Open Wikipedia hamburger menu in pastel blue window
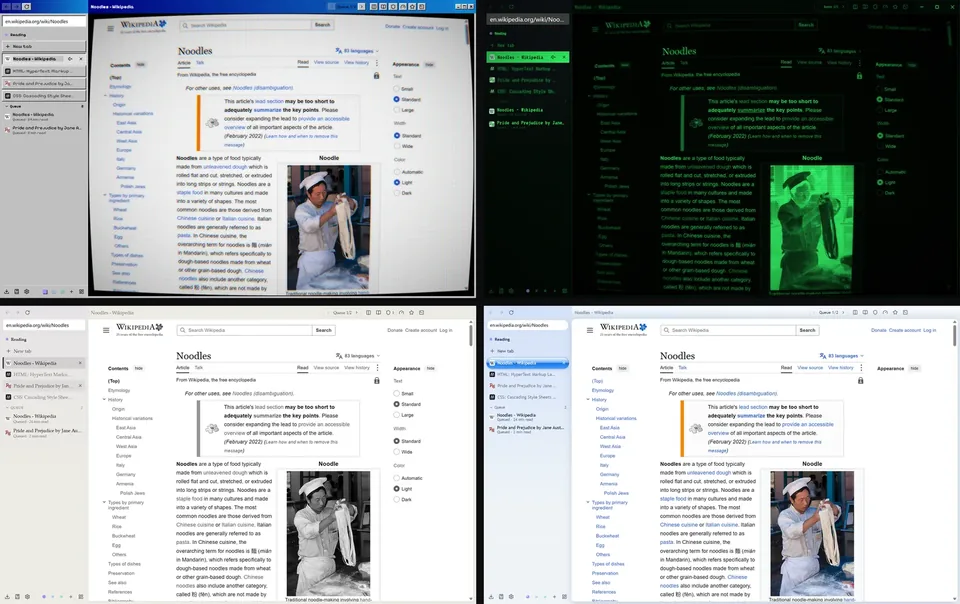 590,330
